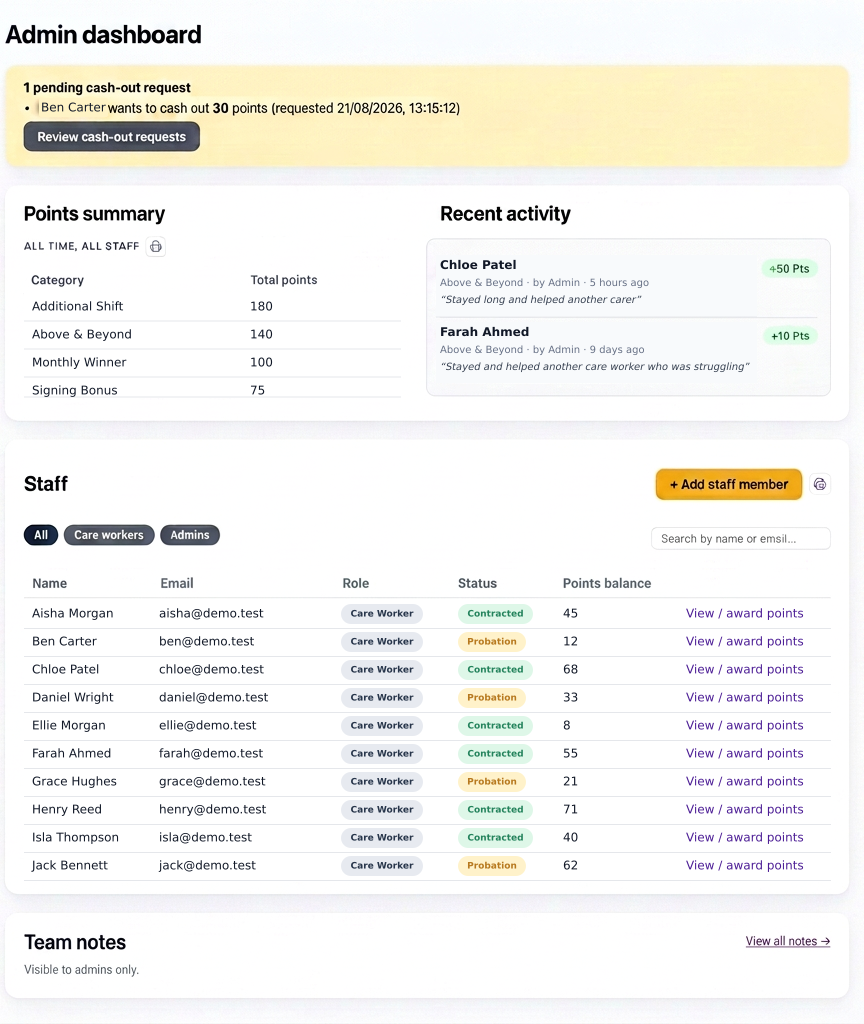Click the jack@demo.test email cell

click(x=207, y=865)
